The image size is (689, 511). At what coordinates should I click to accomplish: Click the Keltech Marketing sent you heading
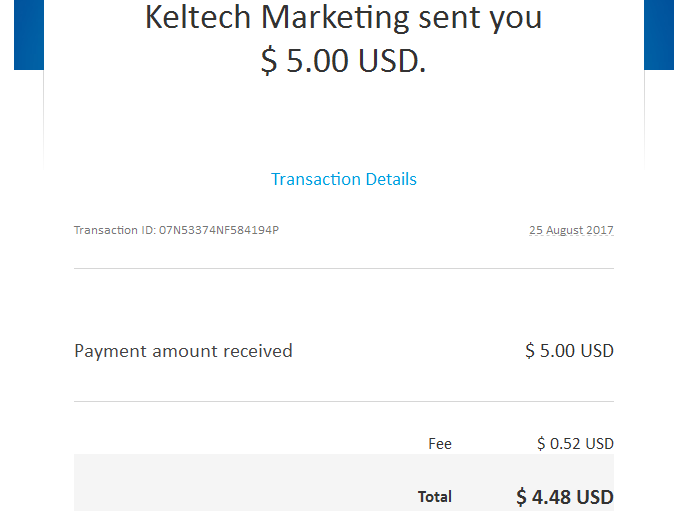[344, 18]
